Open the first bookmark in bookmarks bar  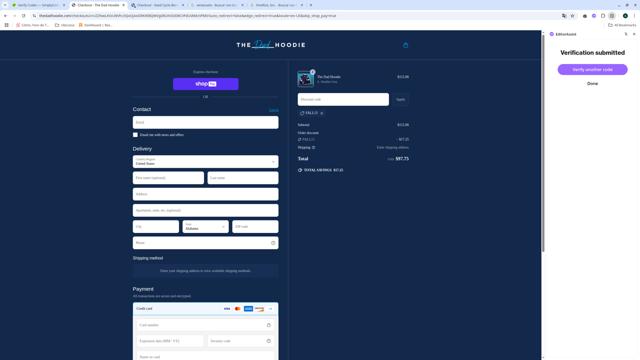(32, 25)
